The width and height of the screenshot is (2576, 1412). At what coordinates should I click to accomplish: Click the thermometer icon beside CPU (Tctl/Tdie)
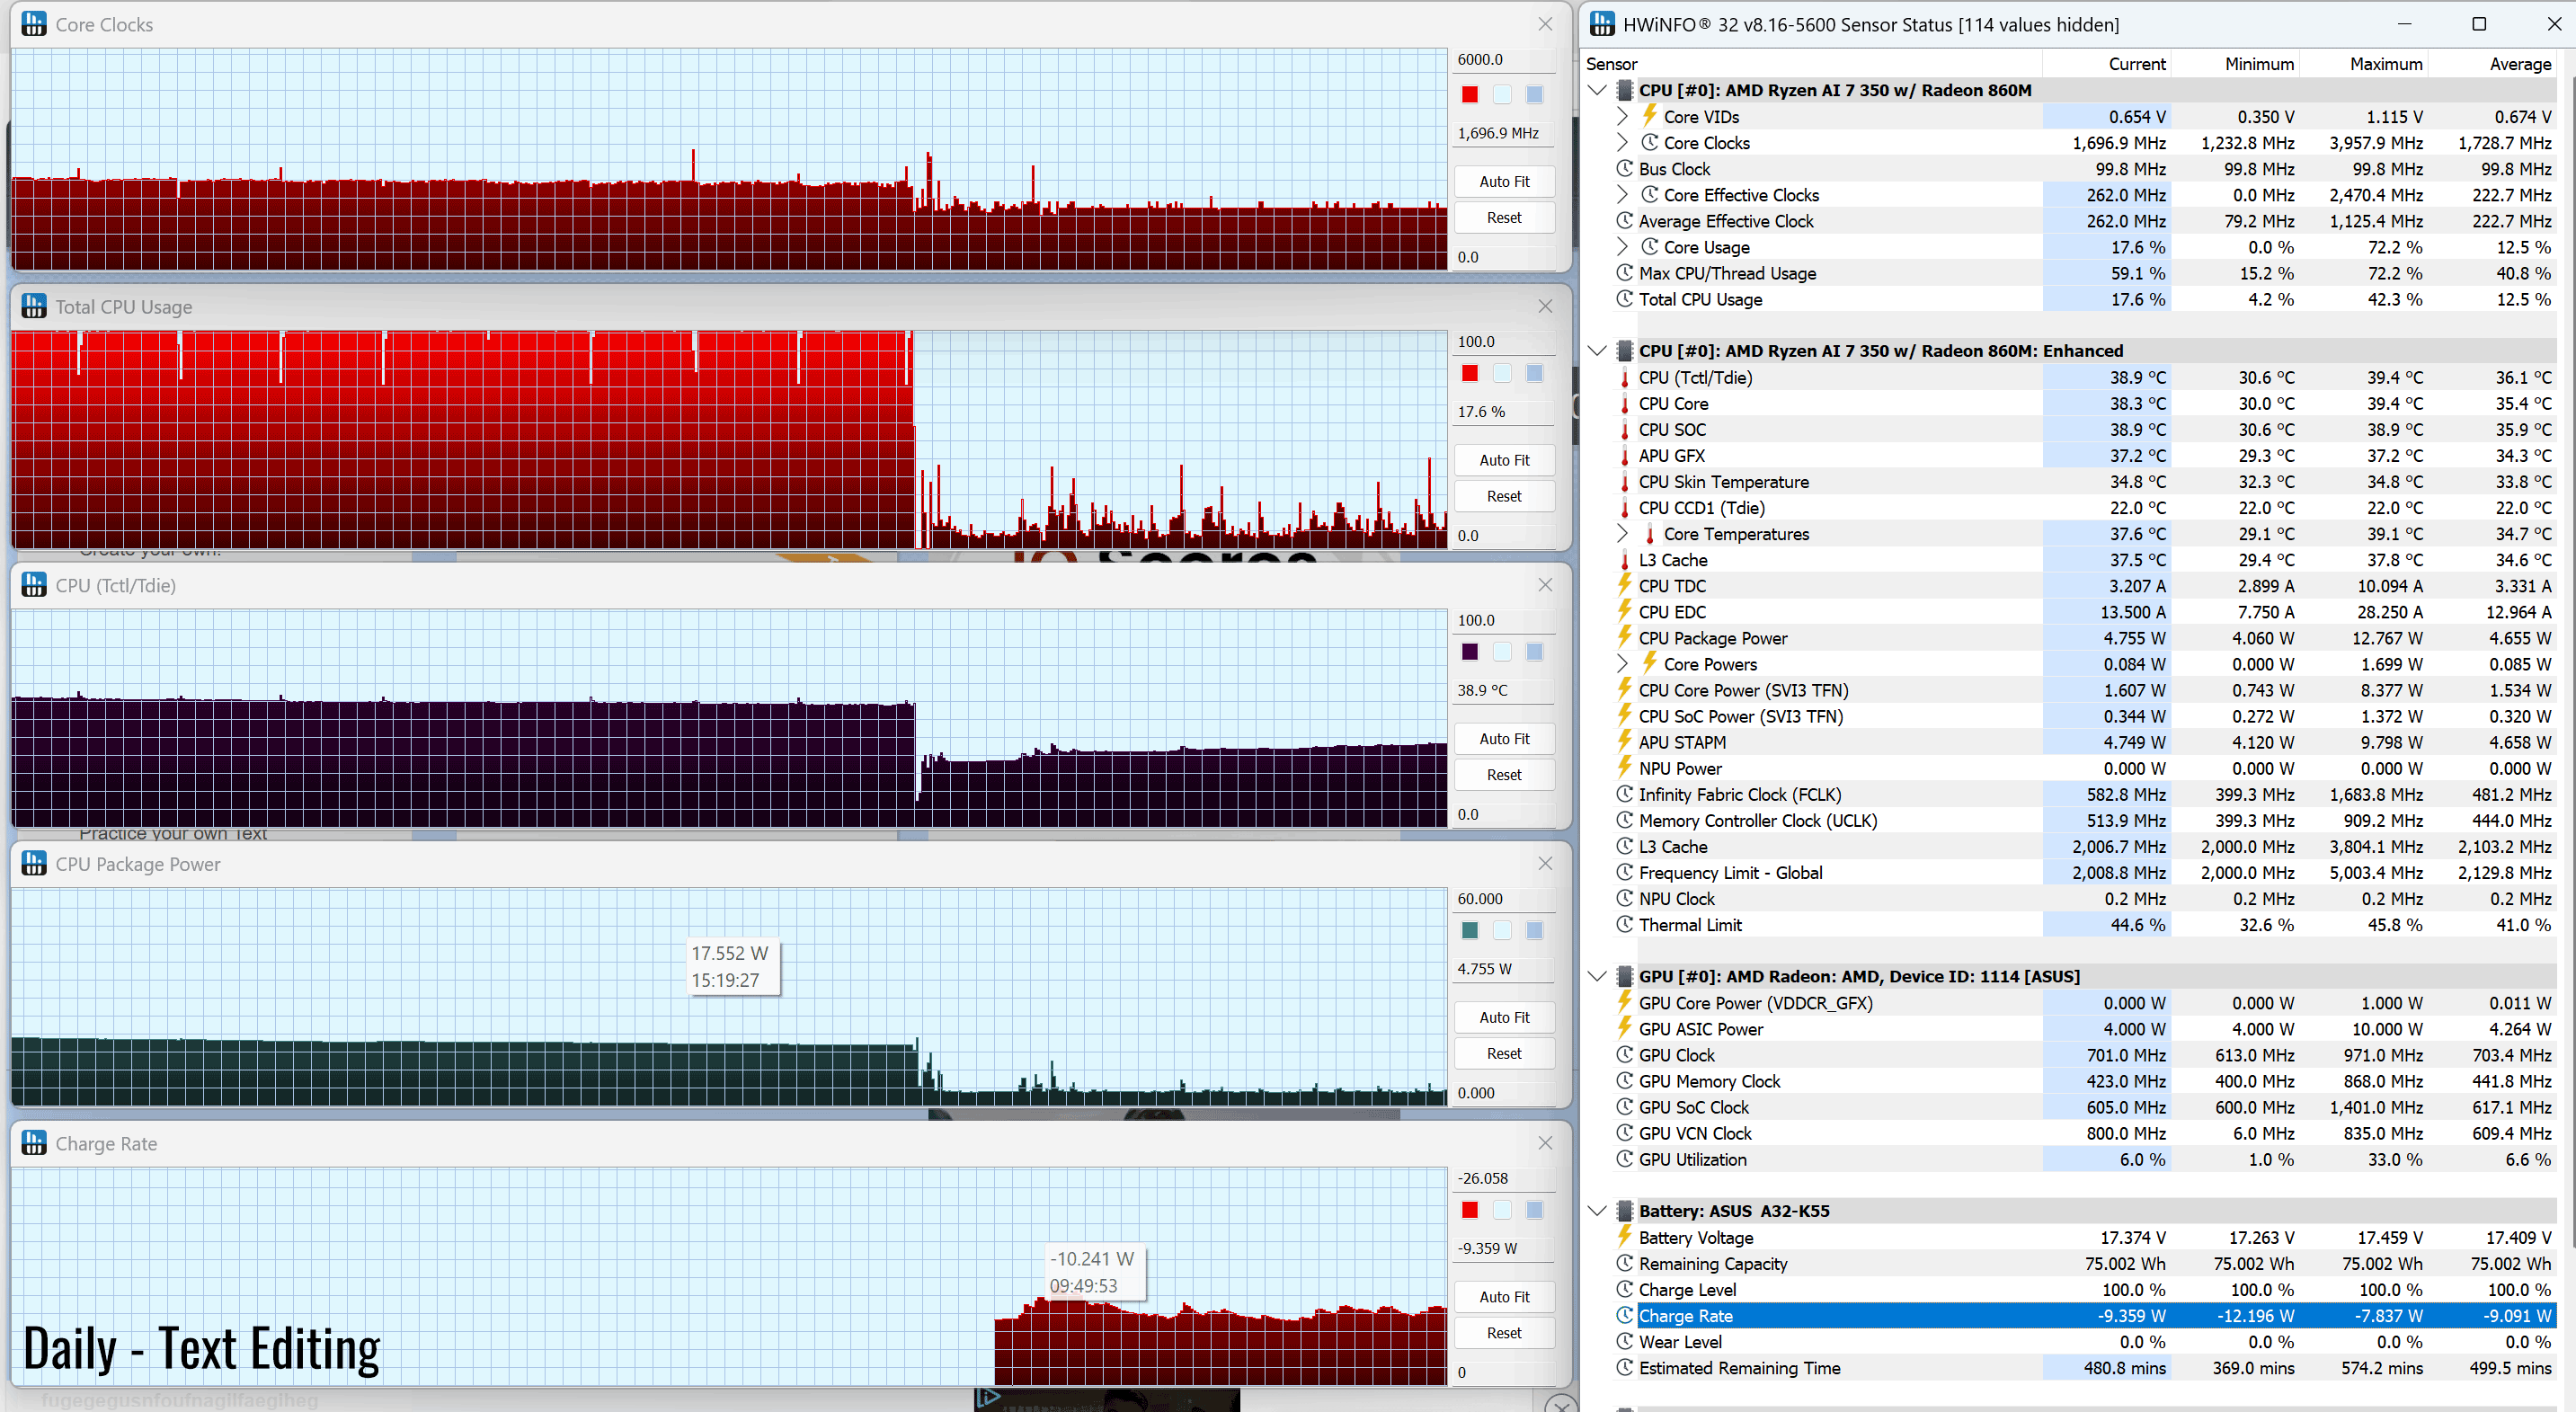1625,377
